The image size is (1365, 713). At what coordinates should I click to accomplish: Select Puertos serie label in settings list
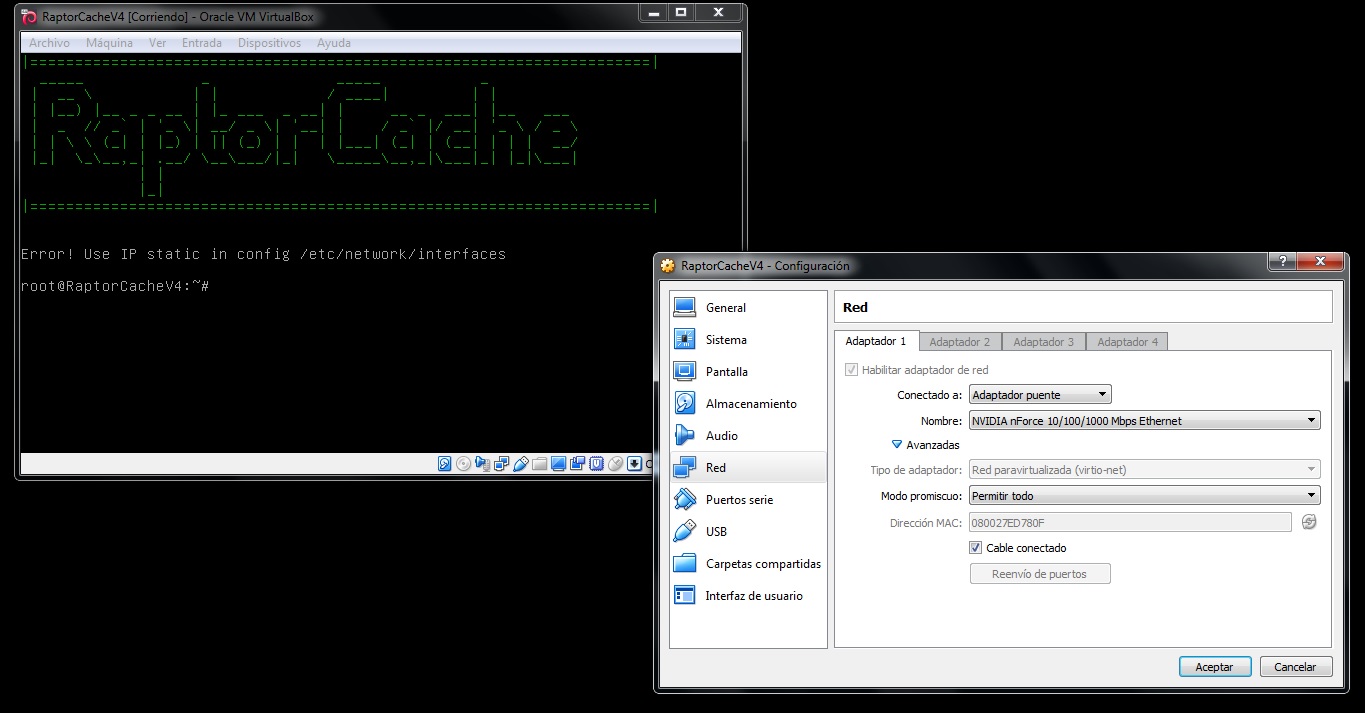point(739,500)
